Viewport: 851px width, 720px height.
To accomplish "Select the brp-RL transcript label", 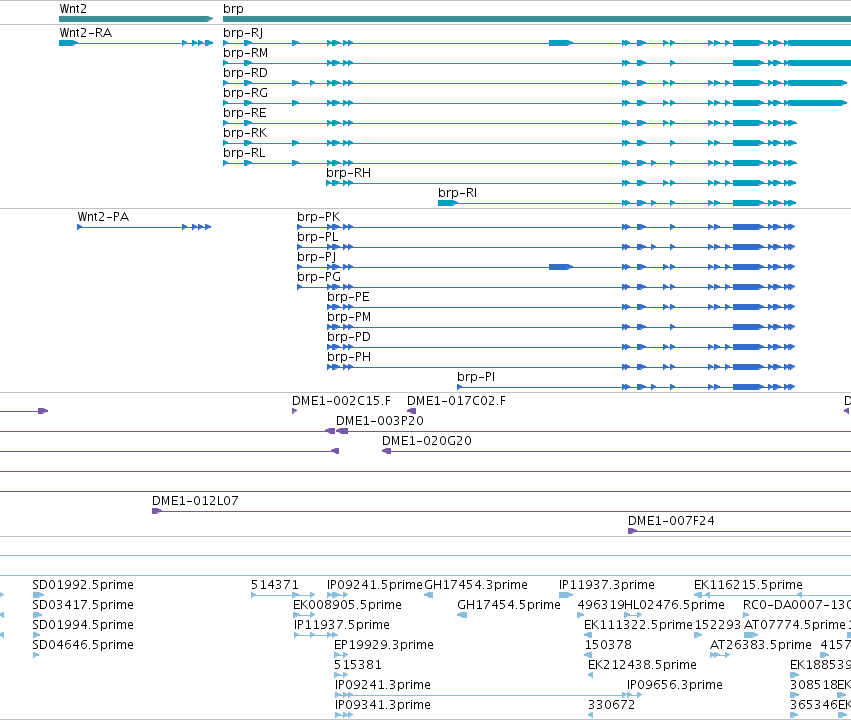I will coord(244,153).
